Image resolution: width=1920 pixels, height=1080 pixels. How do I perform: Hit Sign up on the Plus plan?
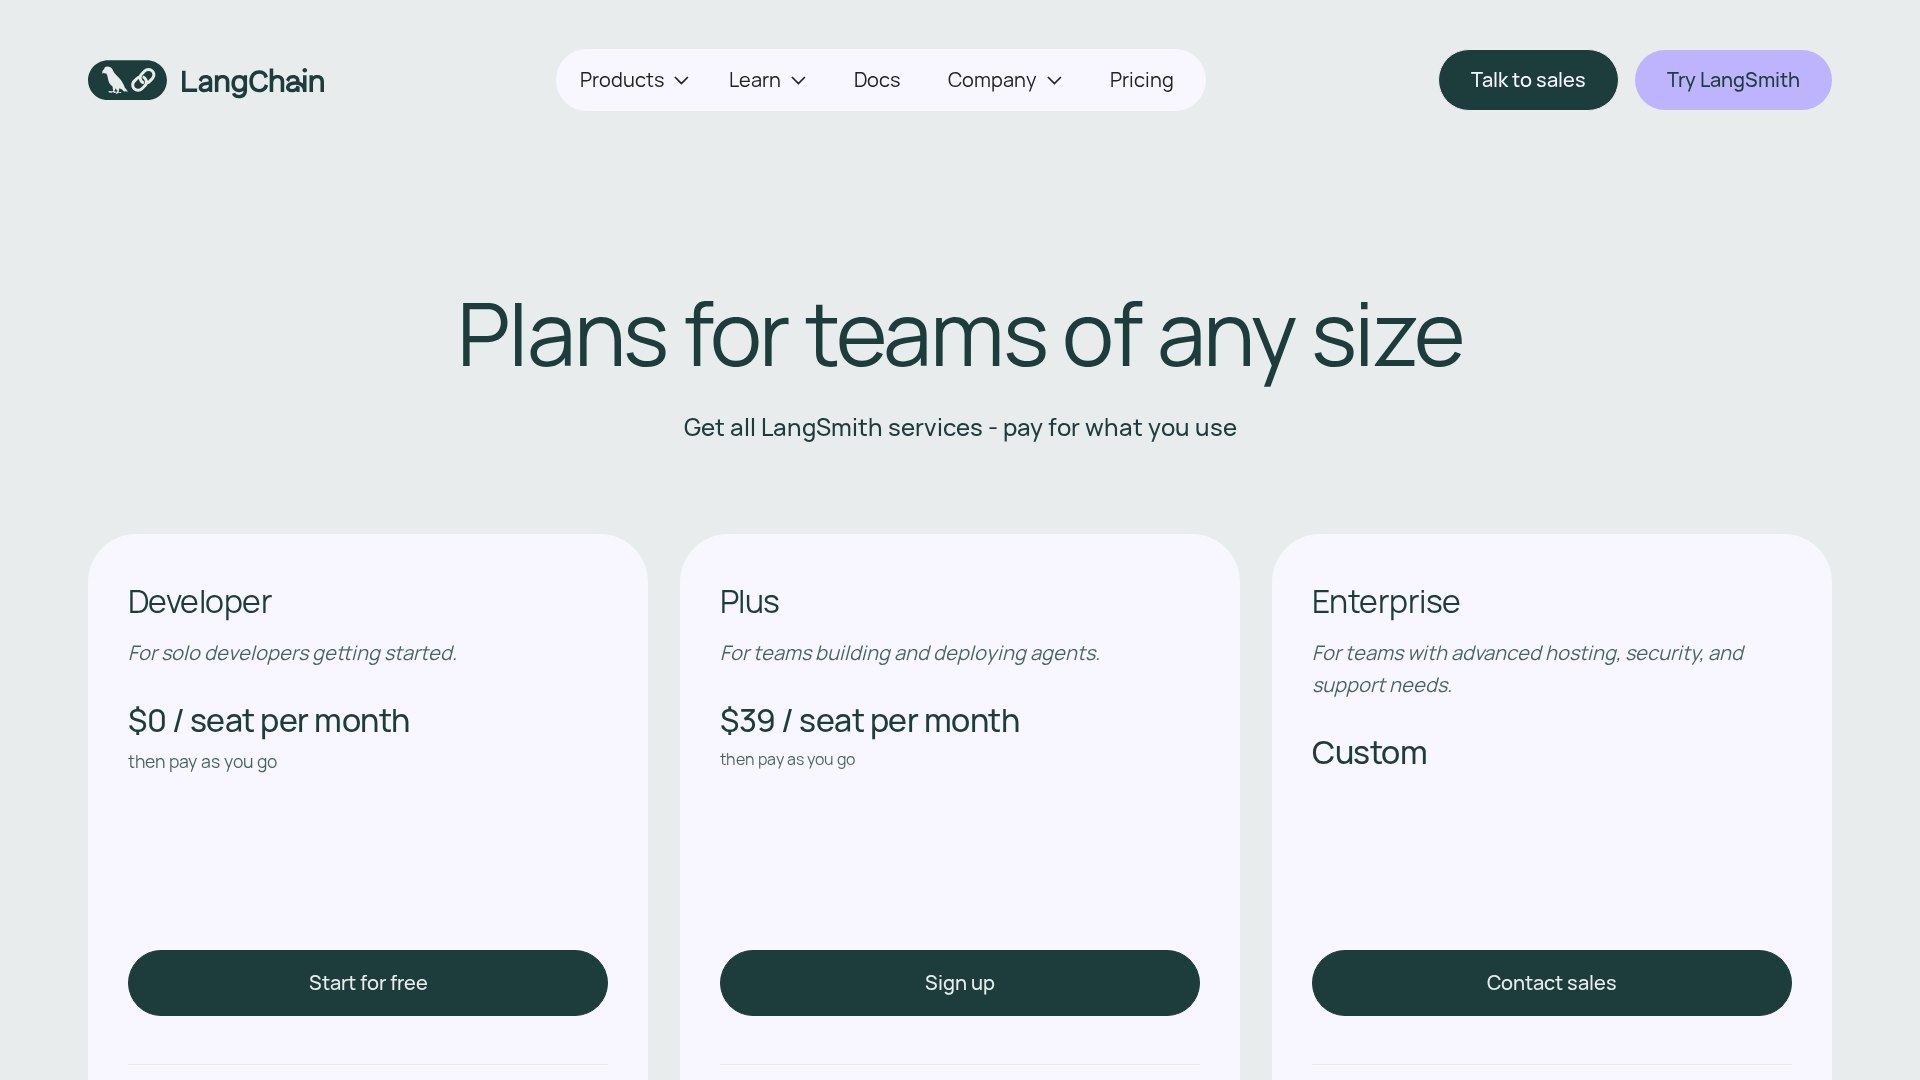[x=960, y=983]
